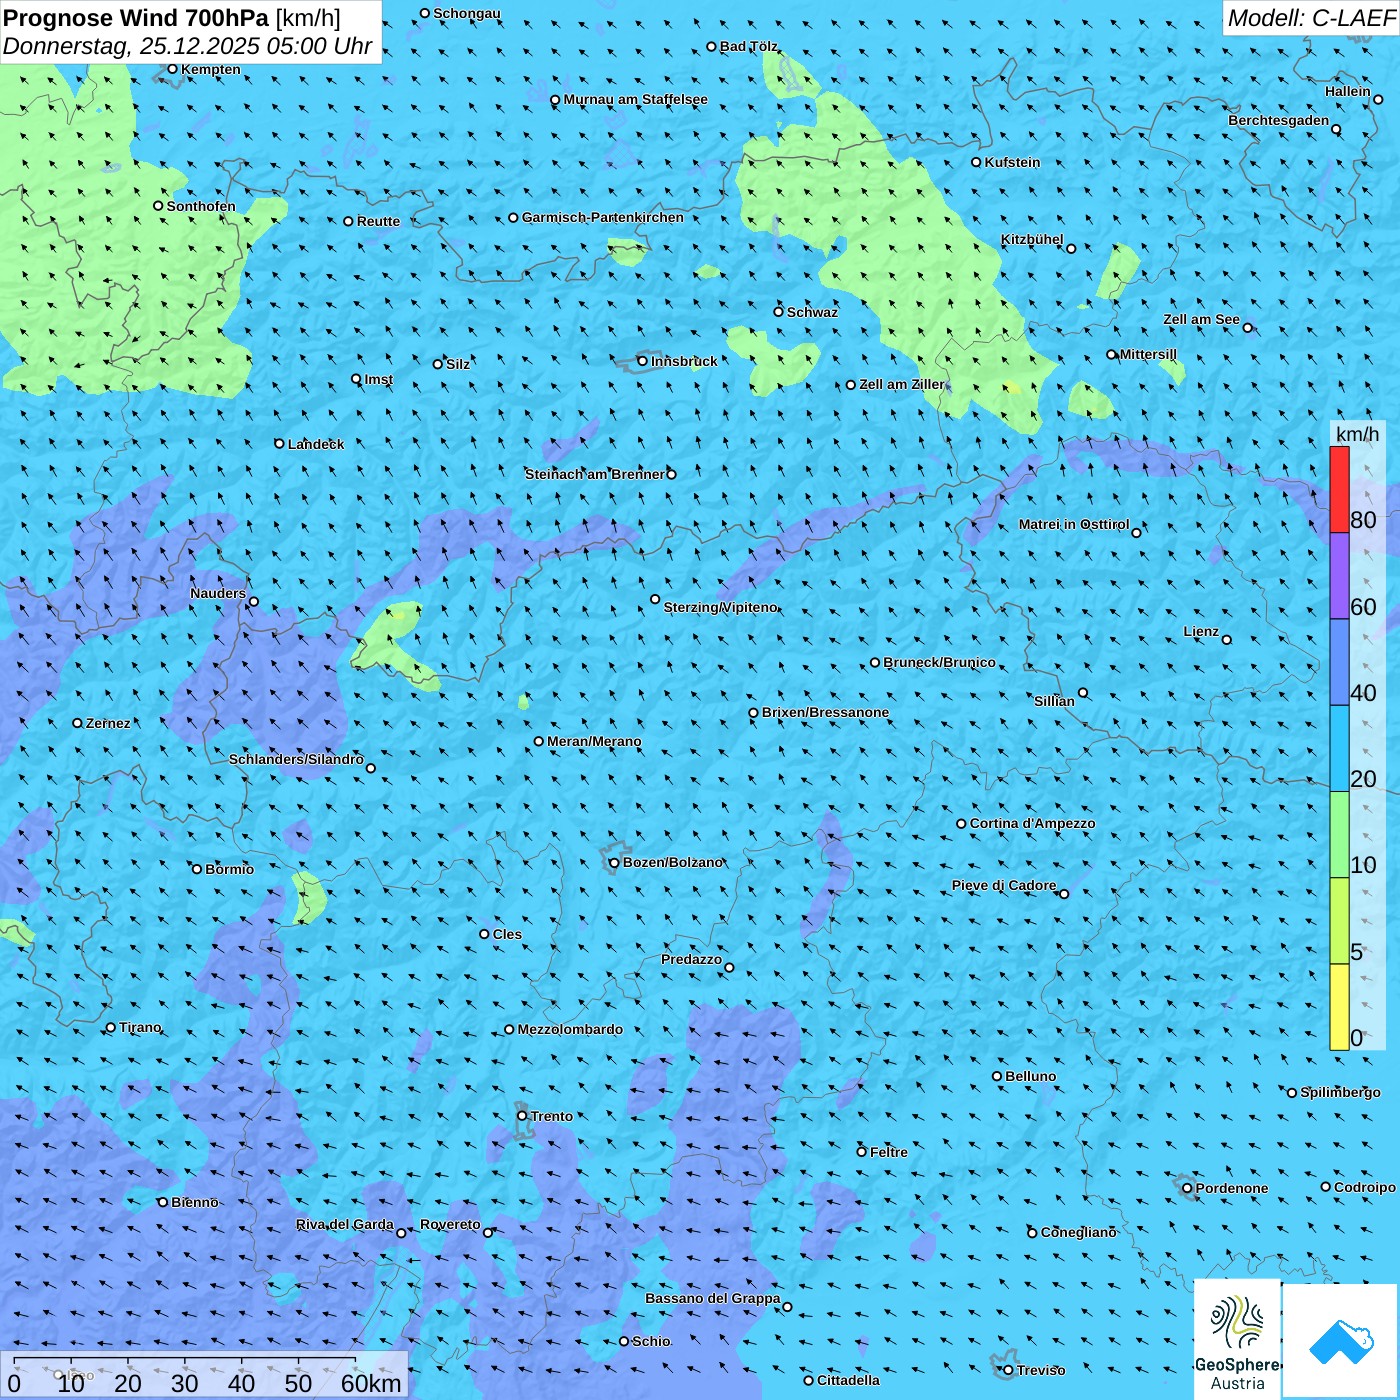Click the 'Schio' label
This screenshot has height=1400, width=1400.
pyautogui.click(x=651, y=1341)
